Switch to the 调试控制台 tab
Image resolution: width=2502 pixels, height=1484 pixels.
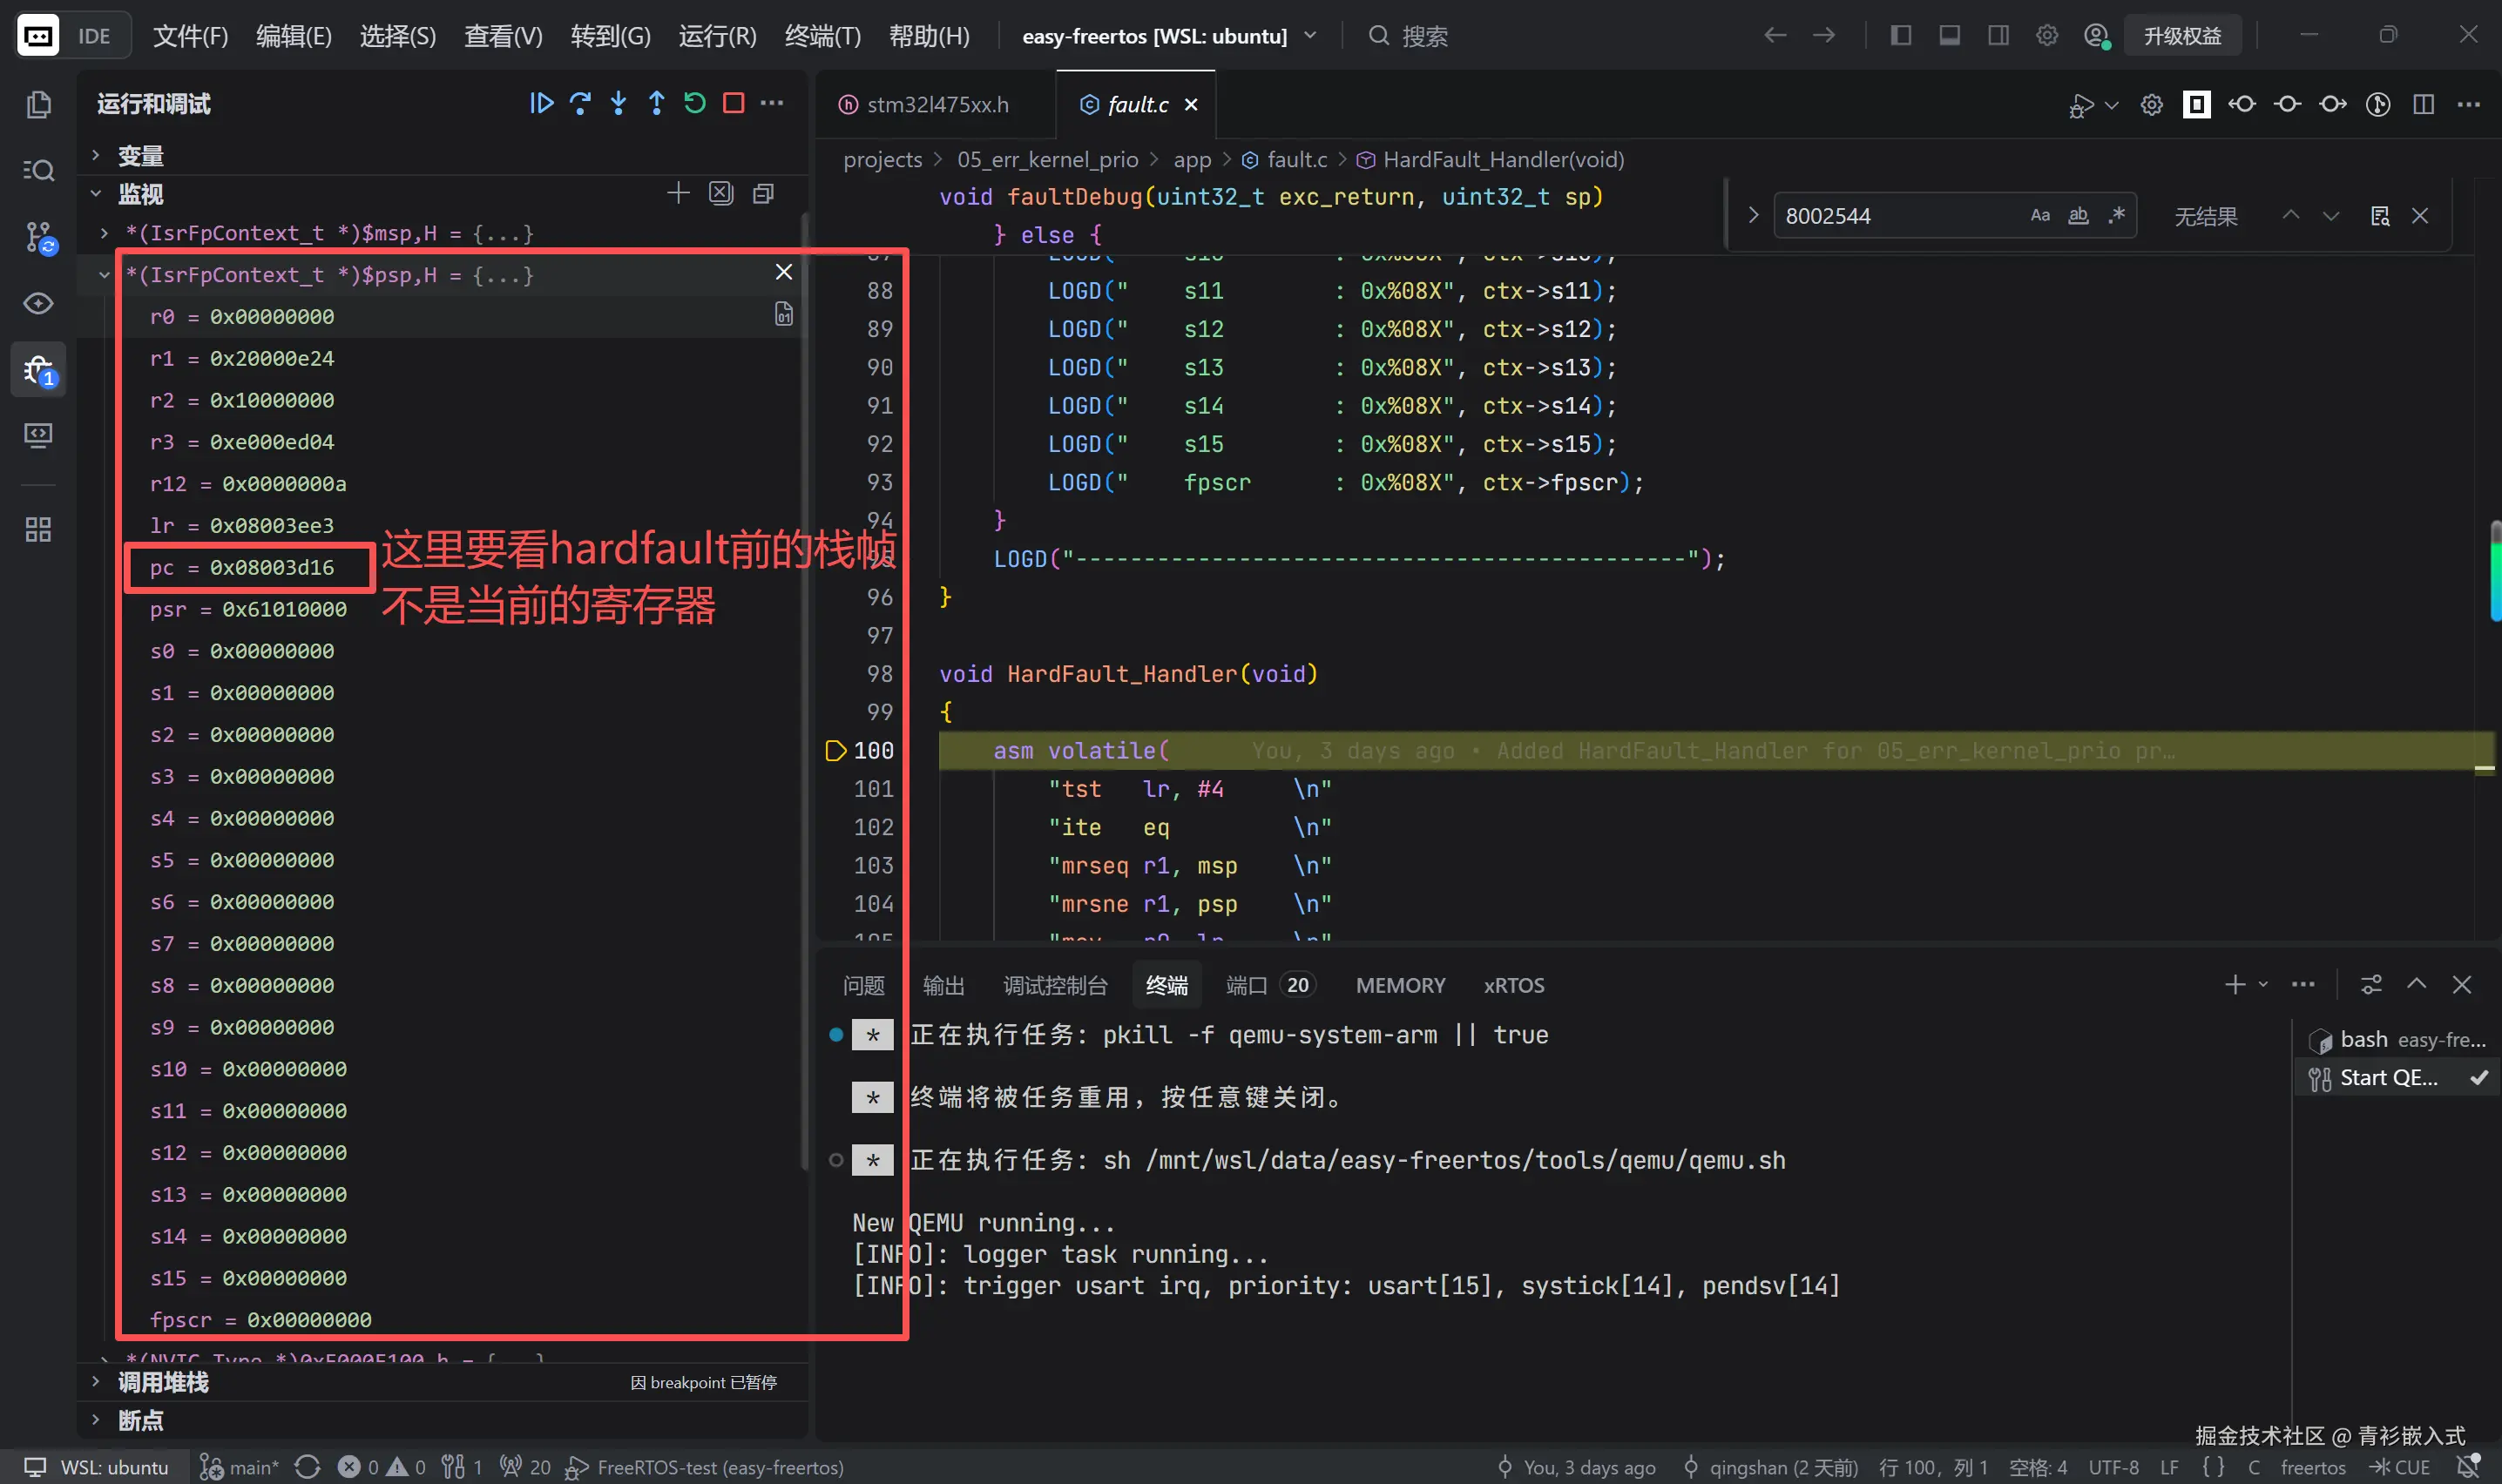click(x=1055, y=985)
